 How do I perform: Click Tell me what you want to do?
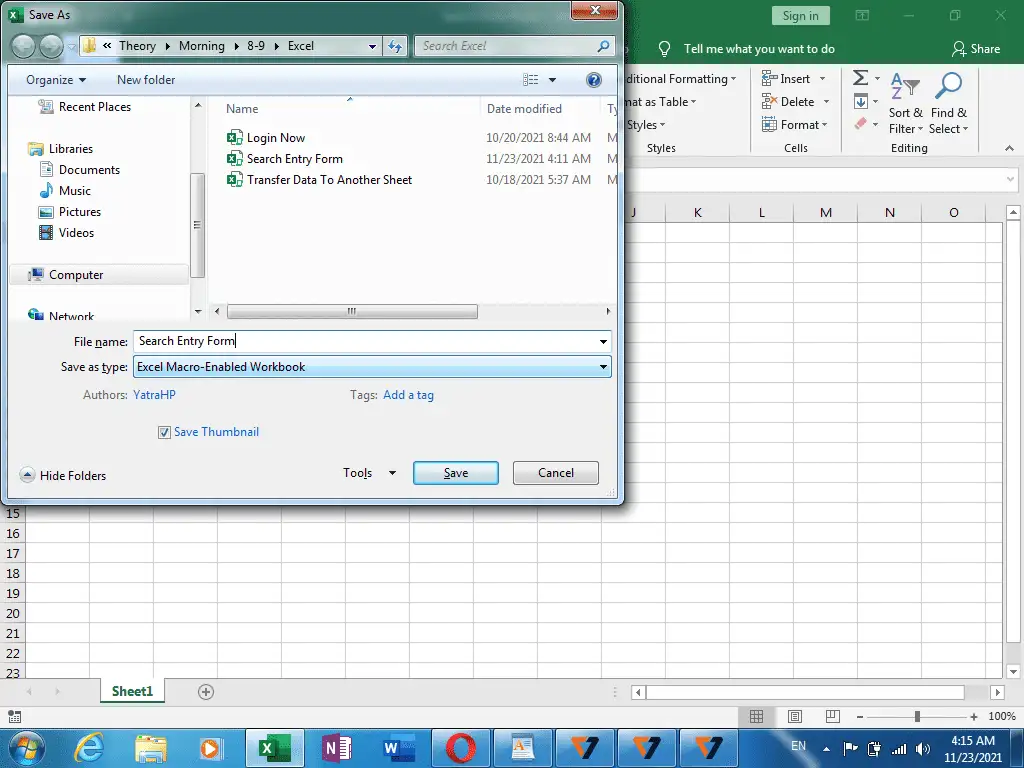[x=759, y=49]
